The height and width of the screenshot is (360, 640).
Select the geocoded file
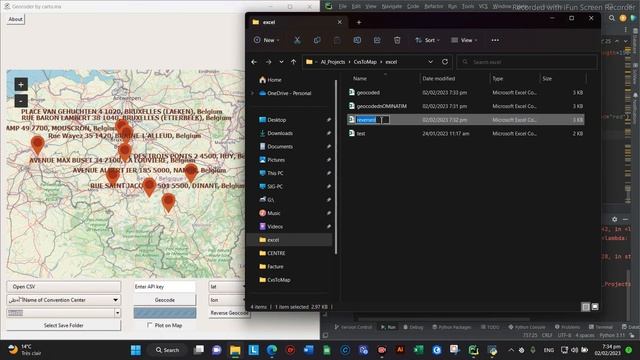465,93
